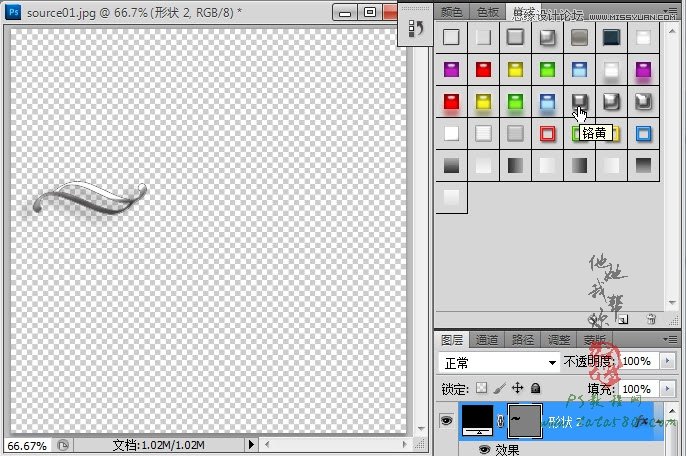
Task: Toggle visibility of 效果 layer effects
Action: pos(484,449)
